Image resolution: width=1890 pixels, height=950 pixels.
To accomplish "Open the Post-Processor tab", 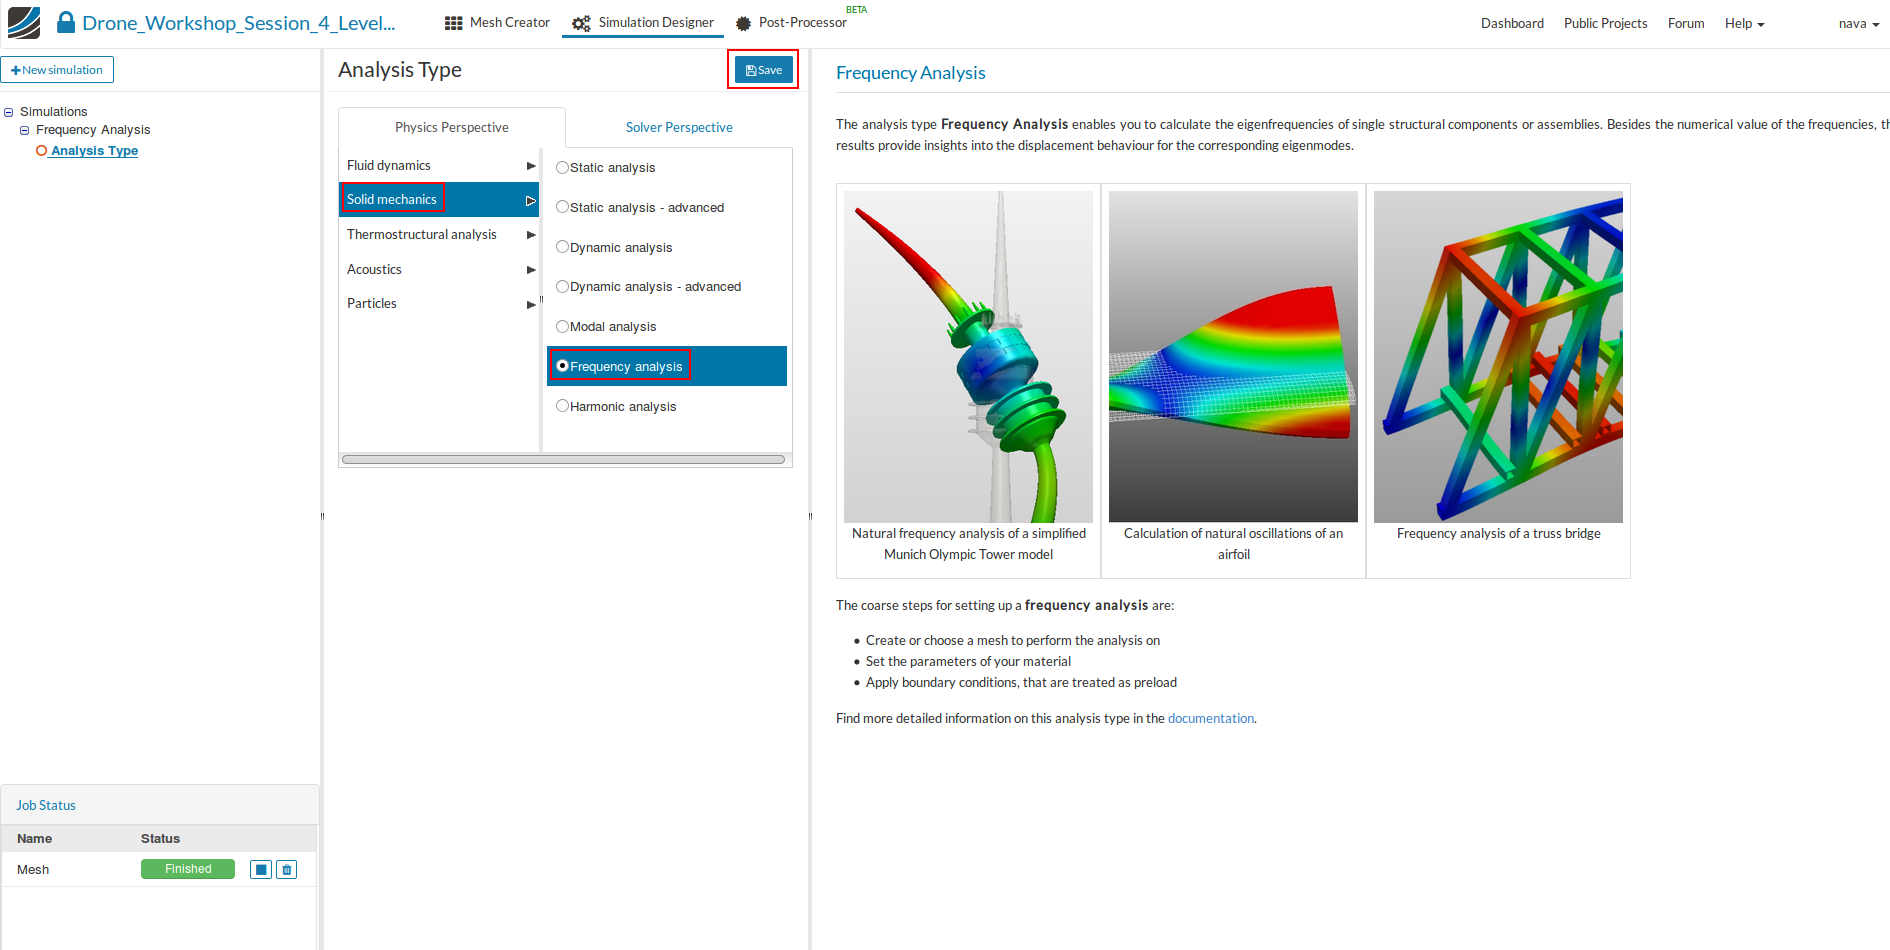I will [791, 22].
